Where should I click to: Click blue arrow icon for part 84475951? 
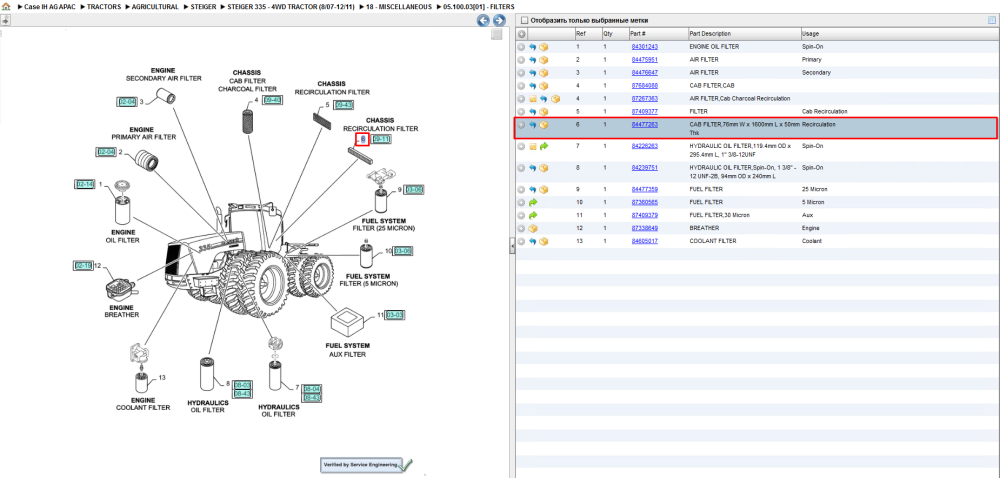[533, 60]
